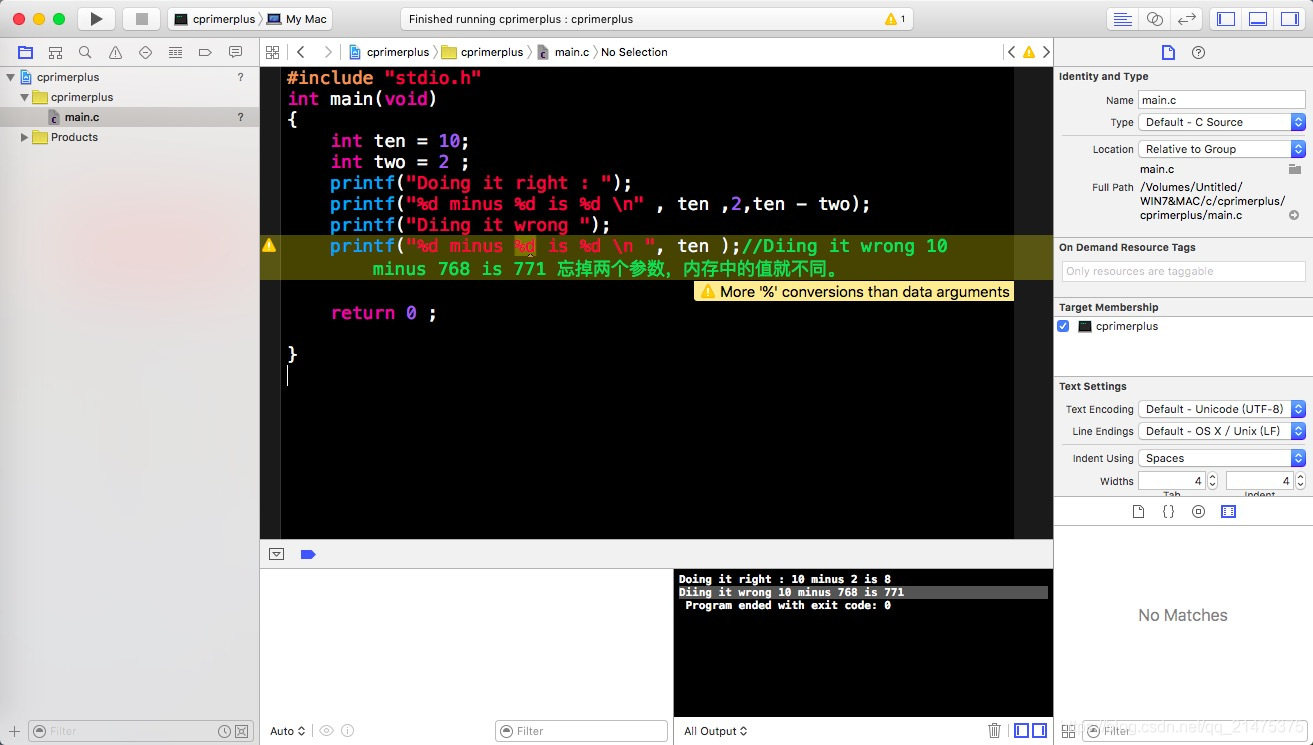1313x745 pixels.
Task: Show the assistant editor
Action: tap(1155, 19)
